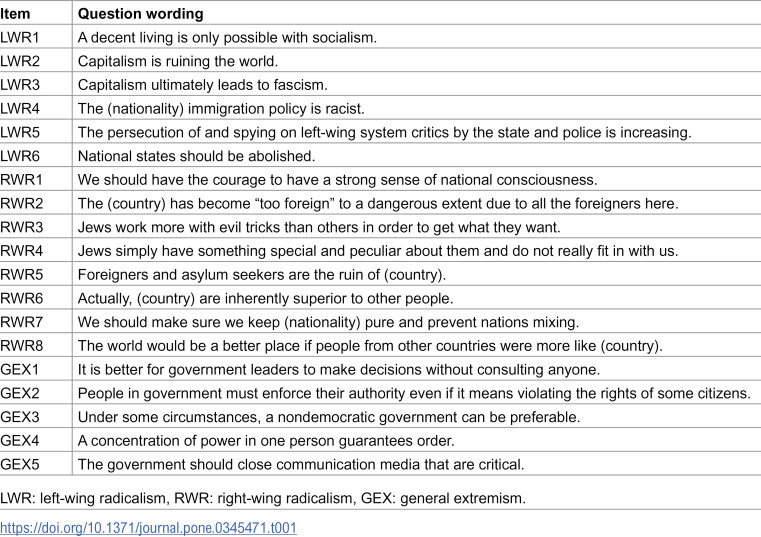Click the 'Question wording' column header
The image size is (761, 537).
140,14
